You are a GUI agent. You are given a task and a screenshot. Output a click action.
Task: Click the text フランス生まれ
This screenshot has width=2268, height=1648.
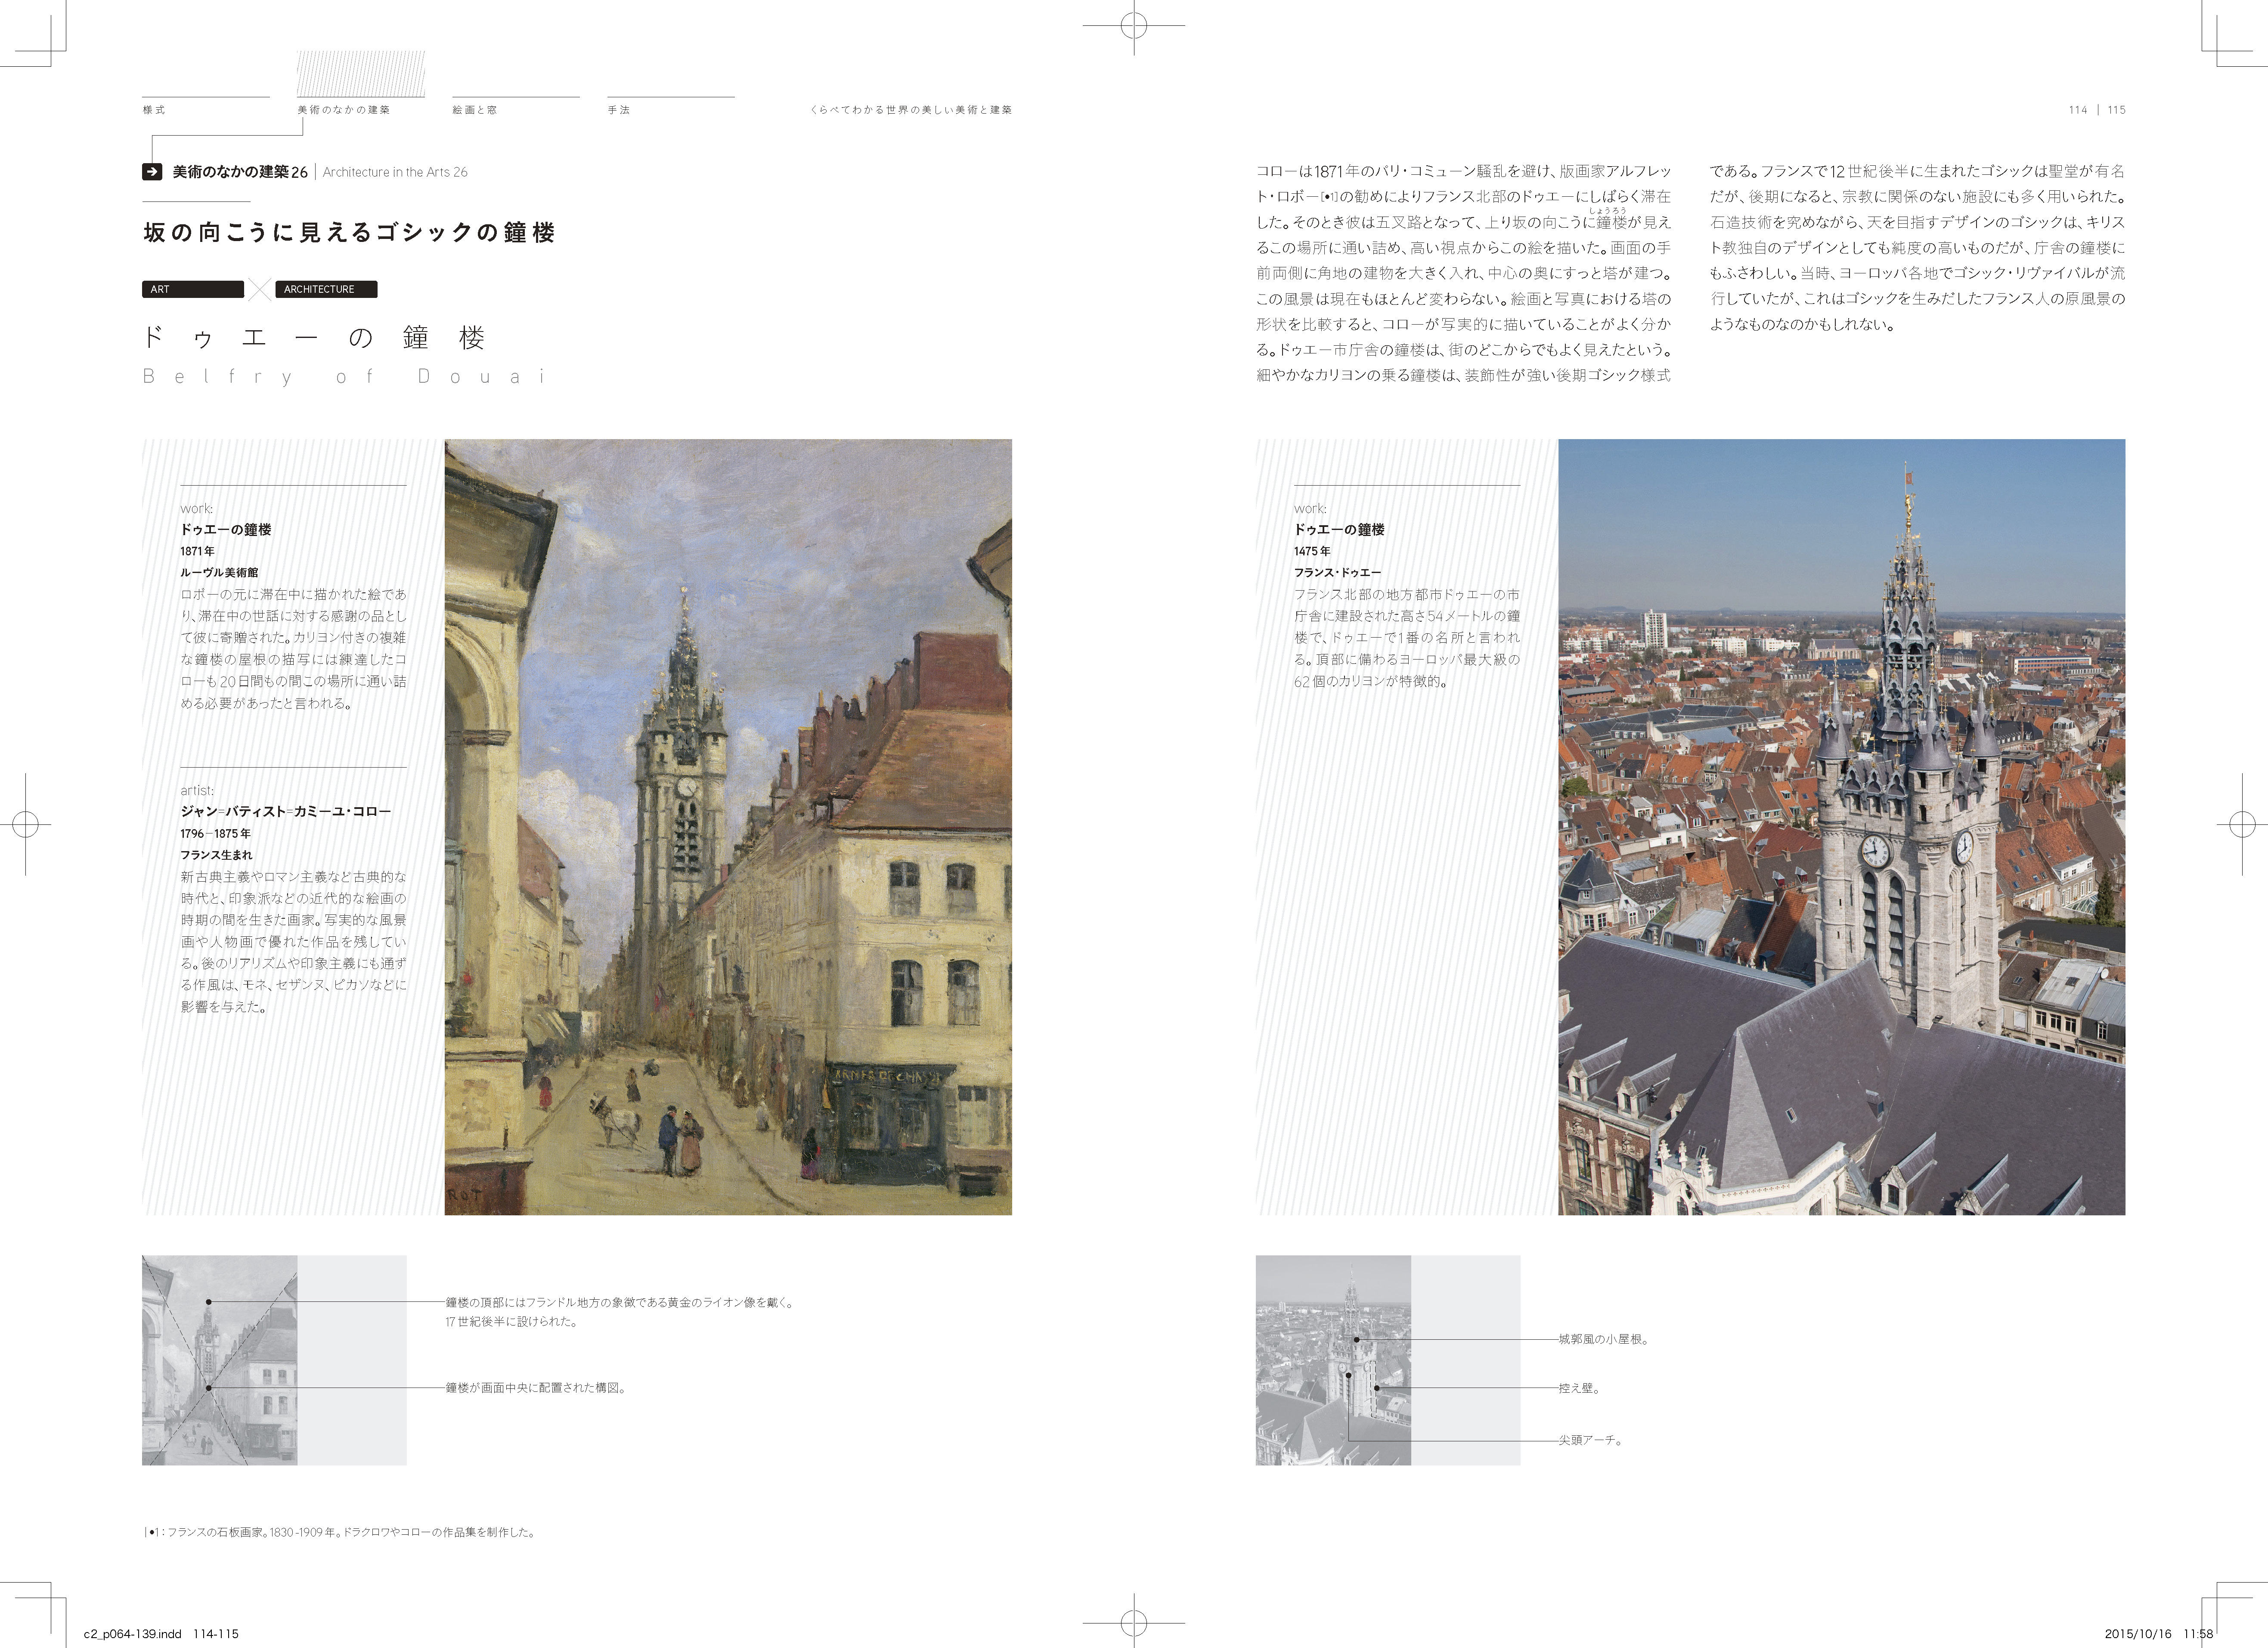216,855
